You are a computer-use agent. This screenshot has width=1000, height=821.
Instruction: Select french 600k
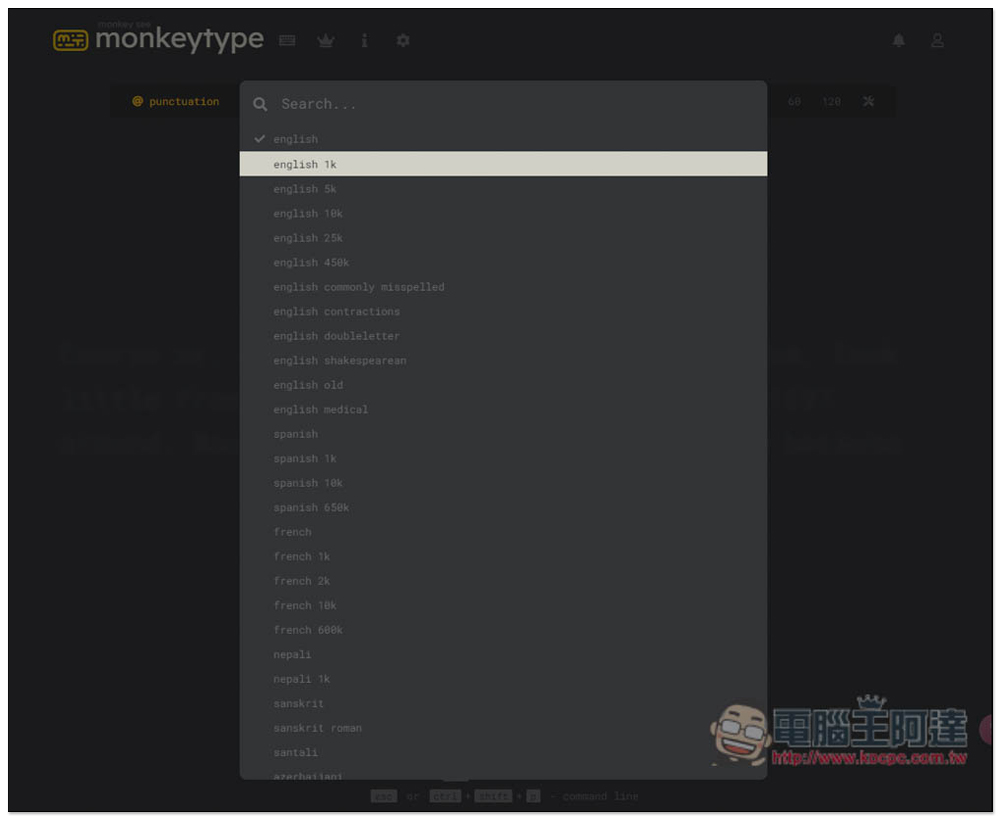[x=503, y=630]
